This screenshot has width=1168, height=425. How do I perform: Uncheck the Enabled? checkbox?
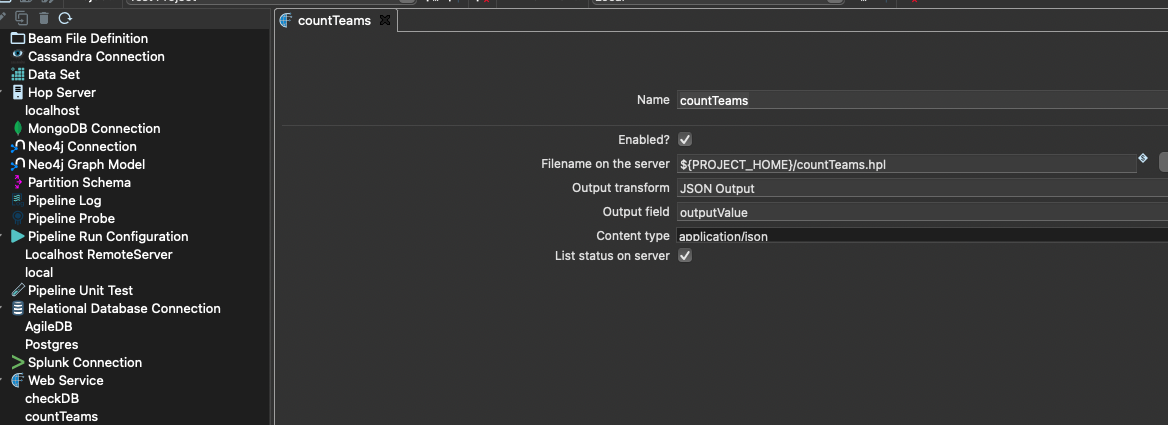click(685, 139)
